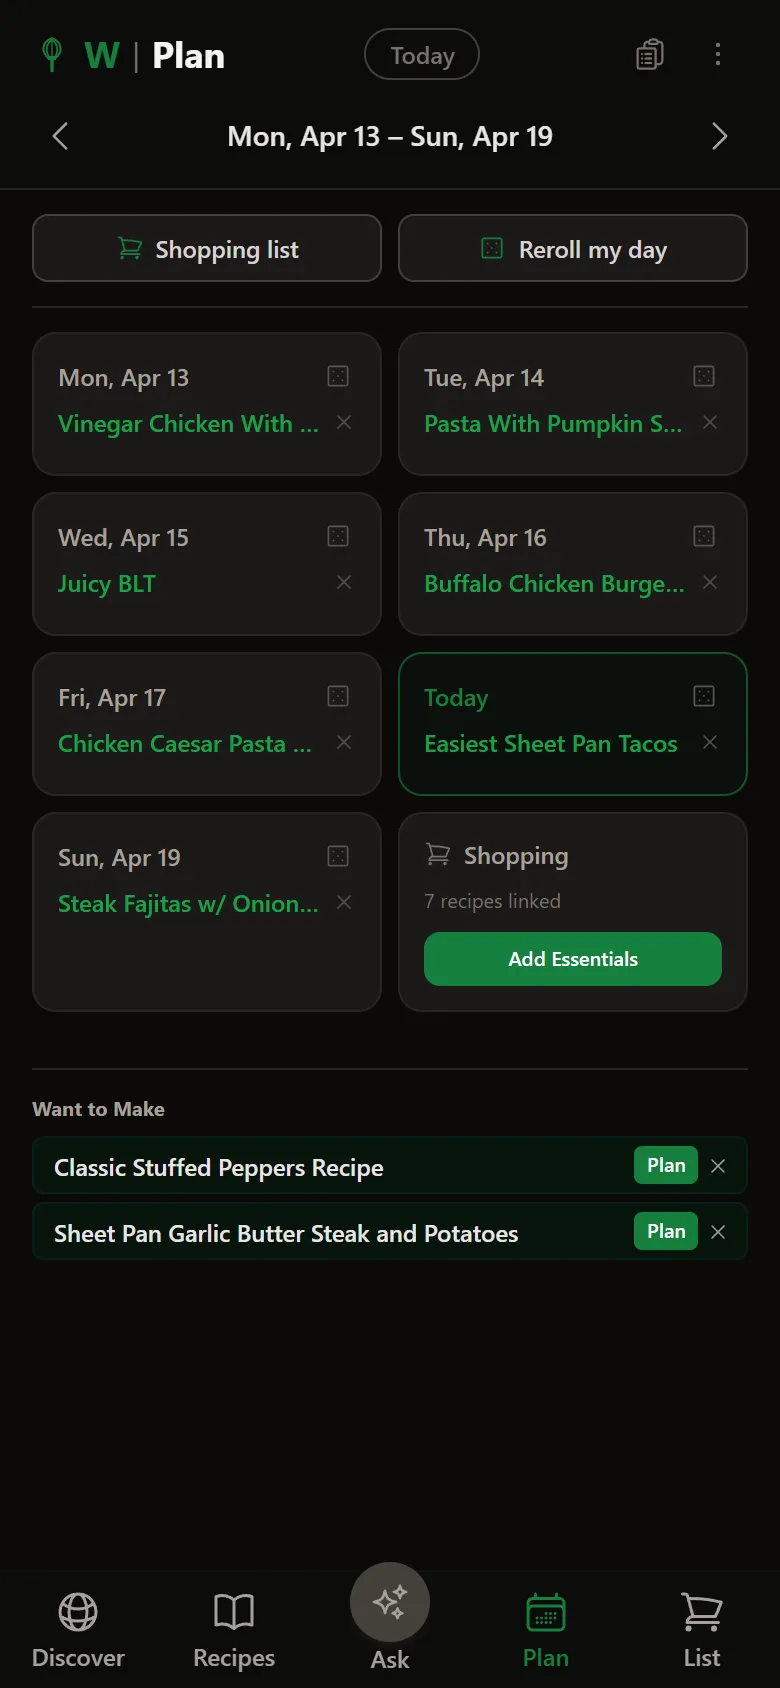Screen dimensions: 780x1688
Task: Tap the Ask sparkle button
Action: click(390, 1602)
